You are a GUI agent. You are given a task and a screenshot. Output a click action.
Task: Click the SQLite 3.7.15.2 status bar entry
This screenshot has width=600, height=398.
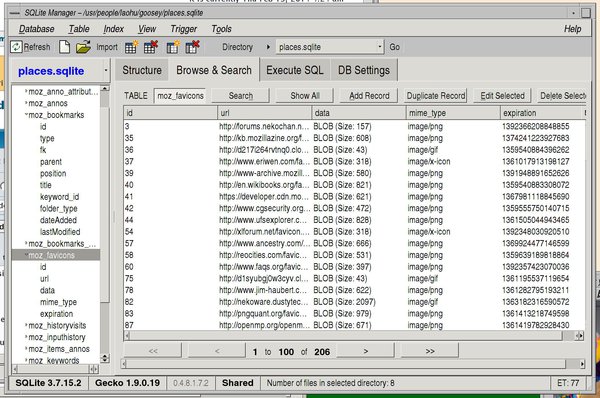(x=49, y=383)
